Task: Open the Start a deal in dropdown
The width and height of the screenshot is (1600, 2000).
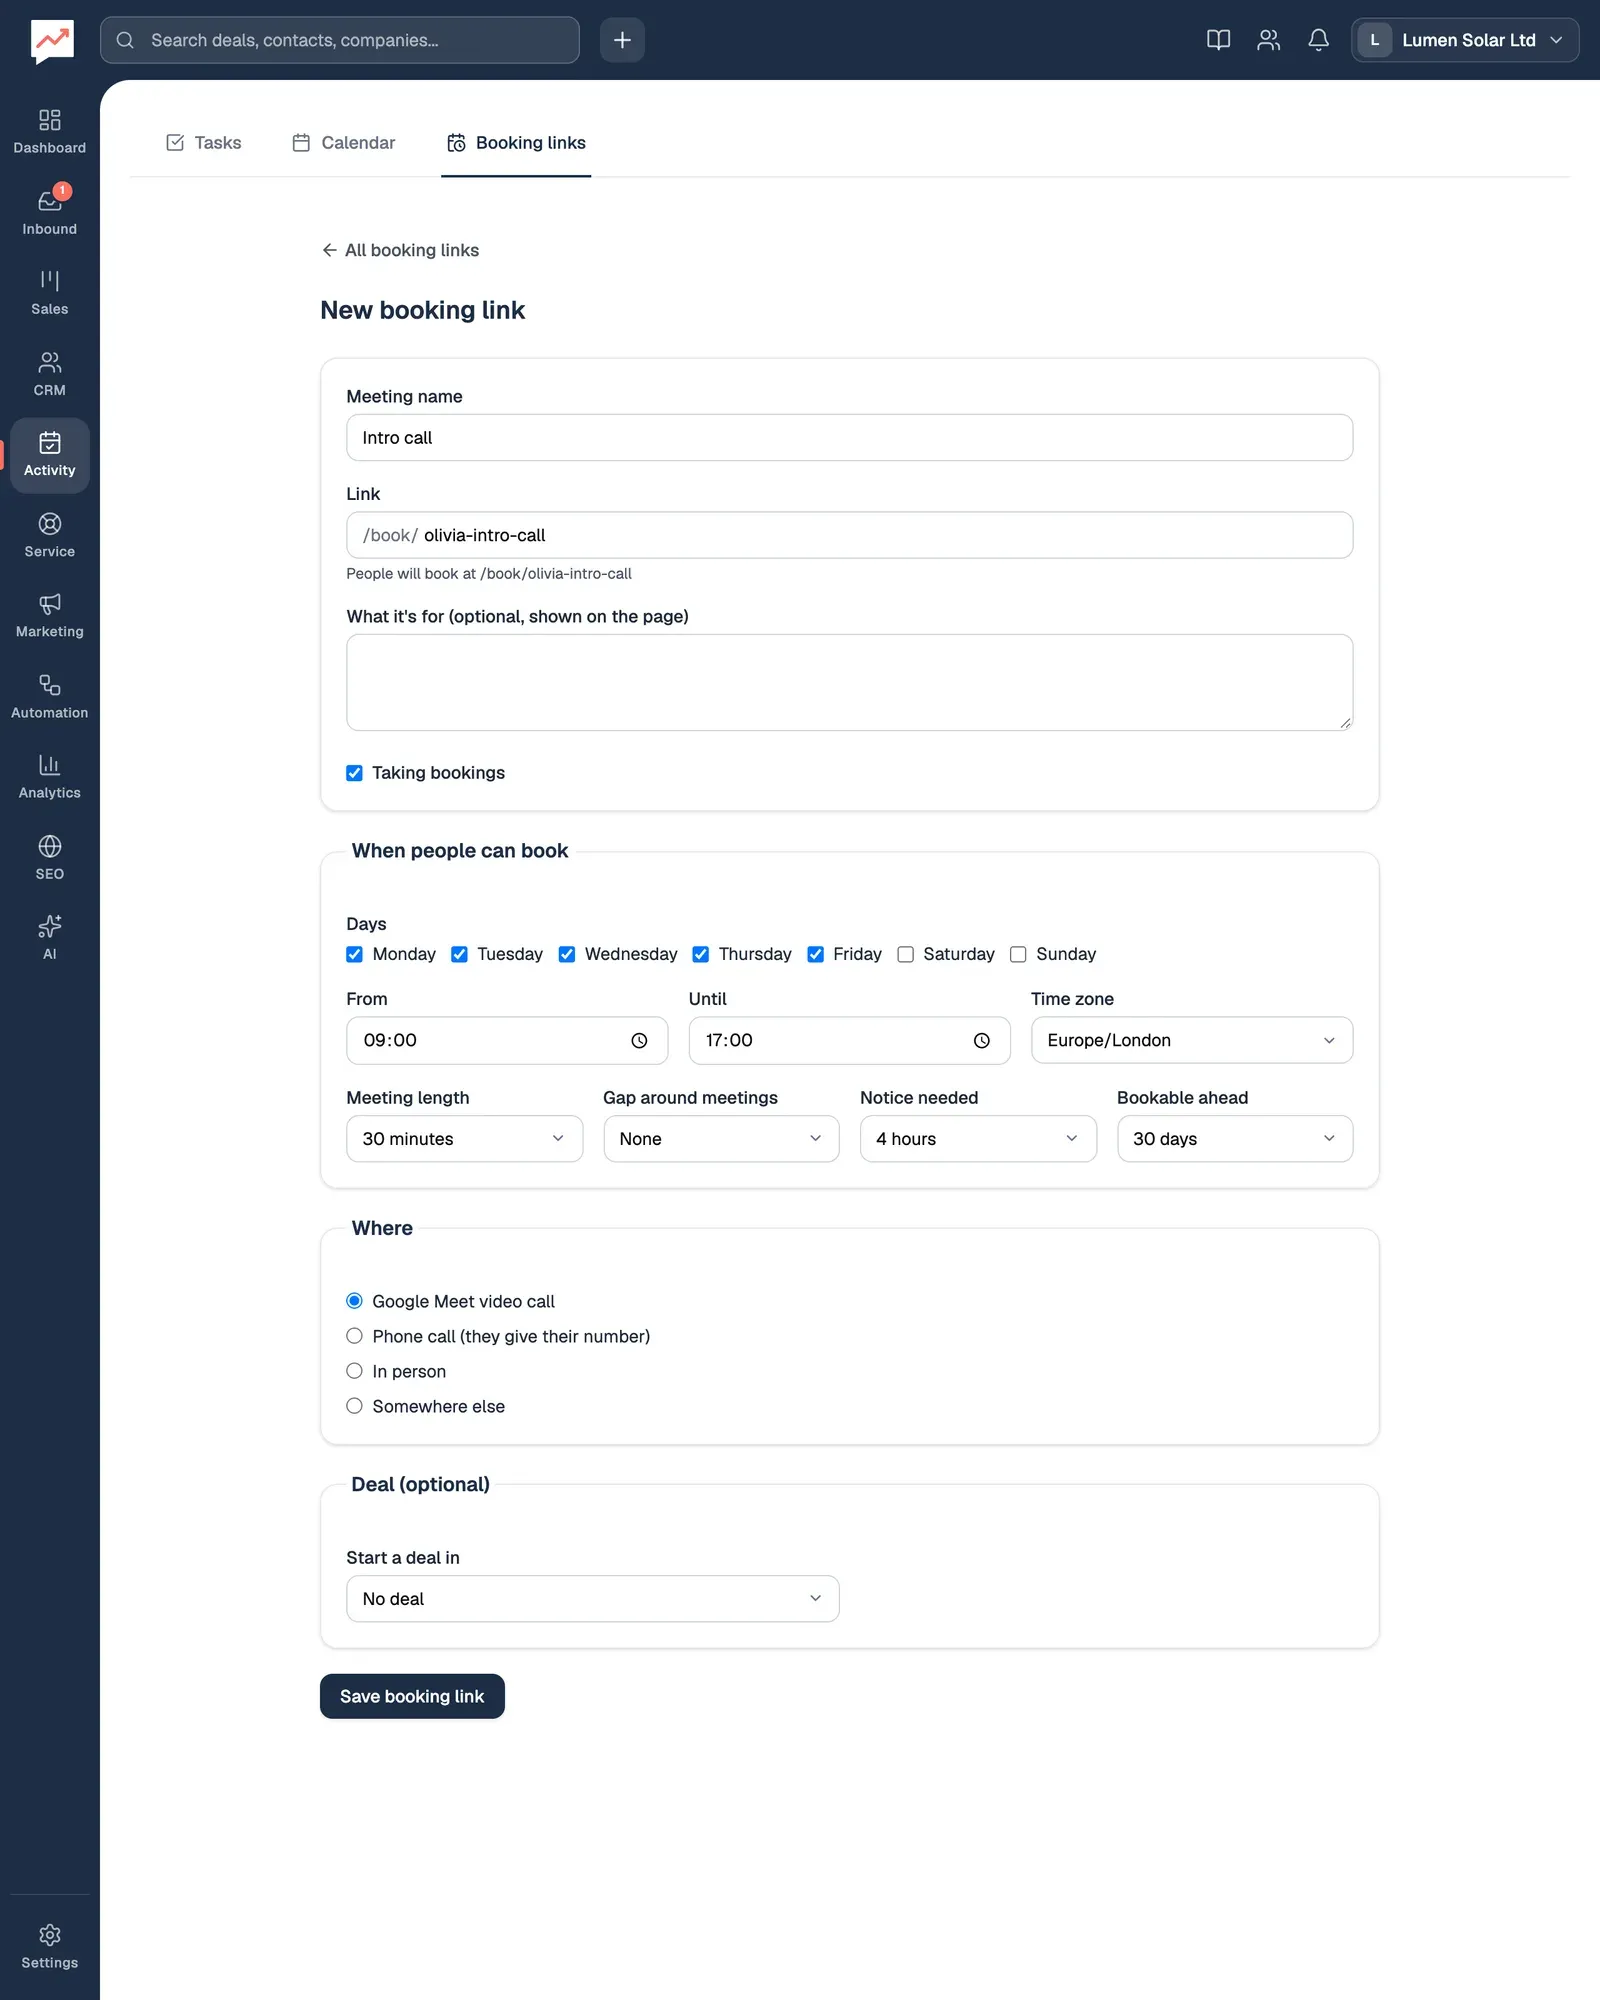Action: [593, 1599]
